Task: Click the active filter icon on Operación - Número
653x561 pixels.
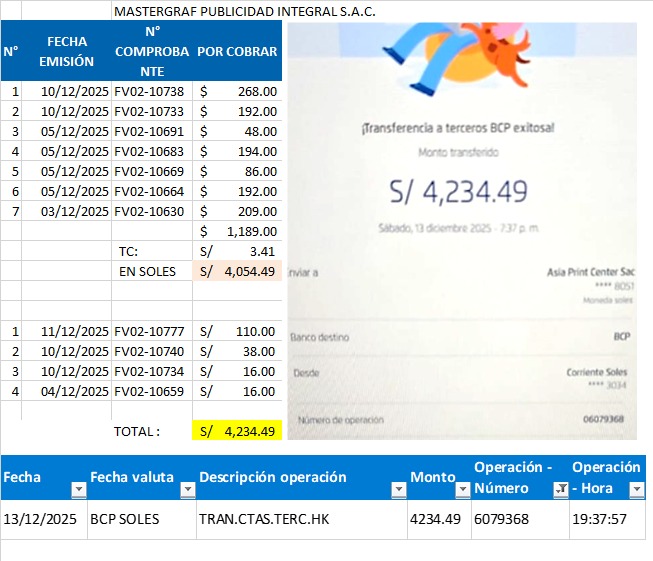Action: coord(560,490)
